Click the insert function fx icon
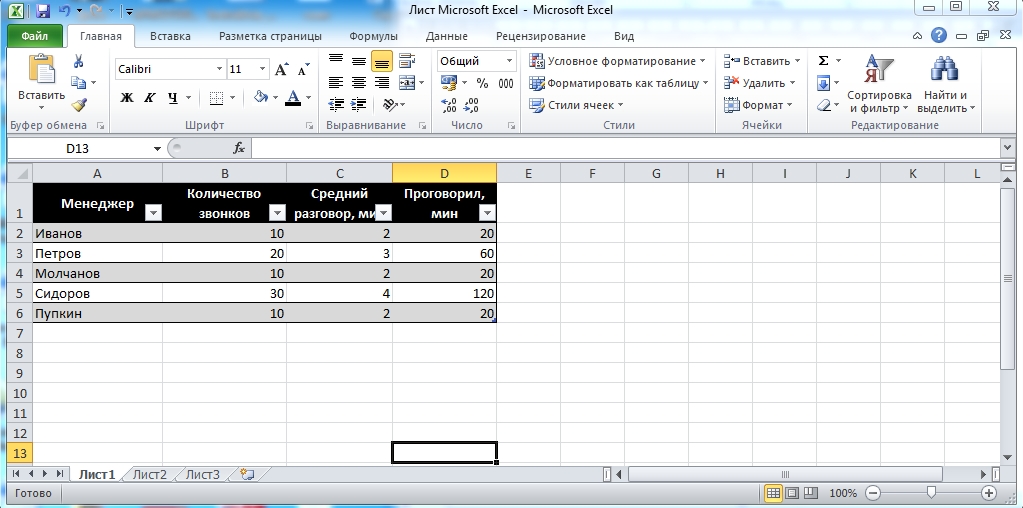1023x508 pixels. pyautogui.click(x=239, y=148)
